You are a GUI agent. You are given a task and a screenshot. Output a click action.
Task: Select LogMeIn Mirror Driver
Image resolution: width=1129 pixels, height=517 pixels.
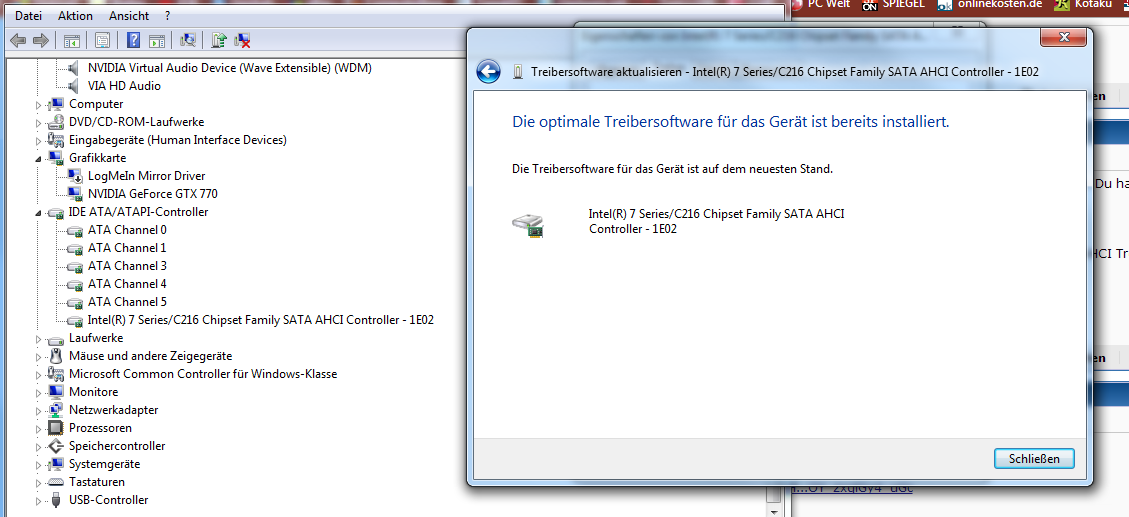coord(146,176)
